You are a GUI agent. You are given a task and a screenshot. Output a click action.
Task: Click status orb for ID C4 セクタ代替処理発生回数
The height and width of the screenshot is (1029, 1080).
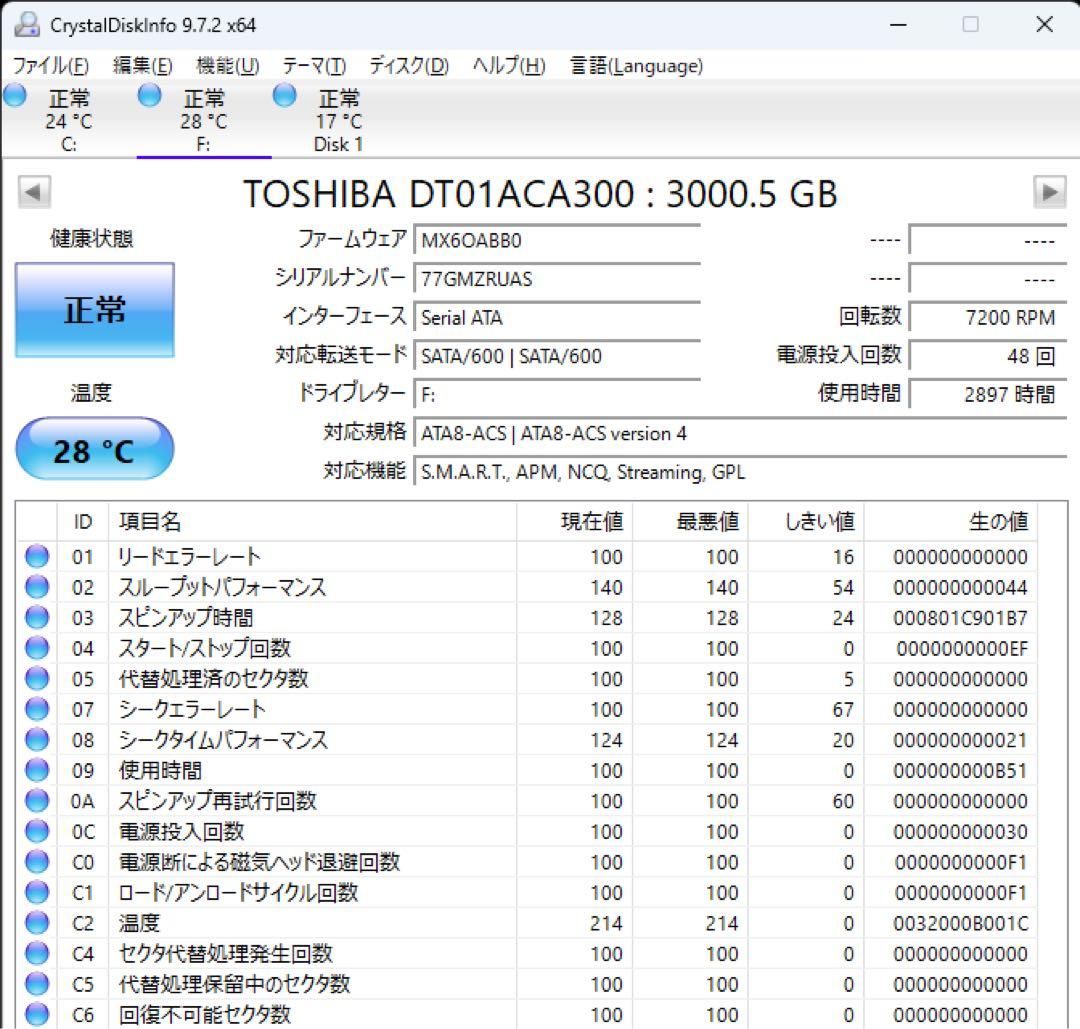(x=37, y=953)
